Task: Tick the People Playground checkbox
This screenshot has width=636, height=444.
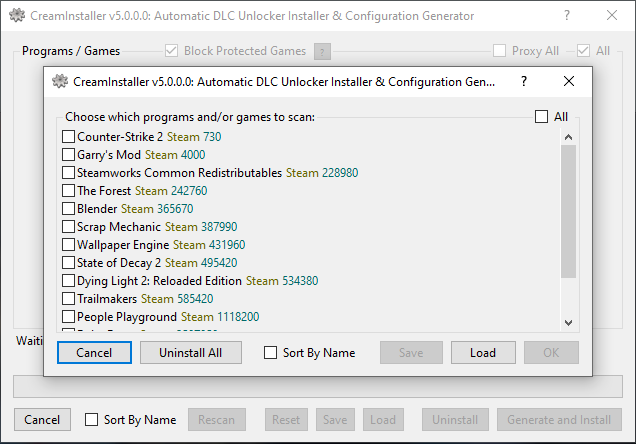Action: tap(68, 317)
